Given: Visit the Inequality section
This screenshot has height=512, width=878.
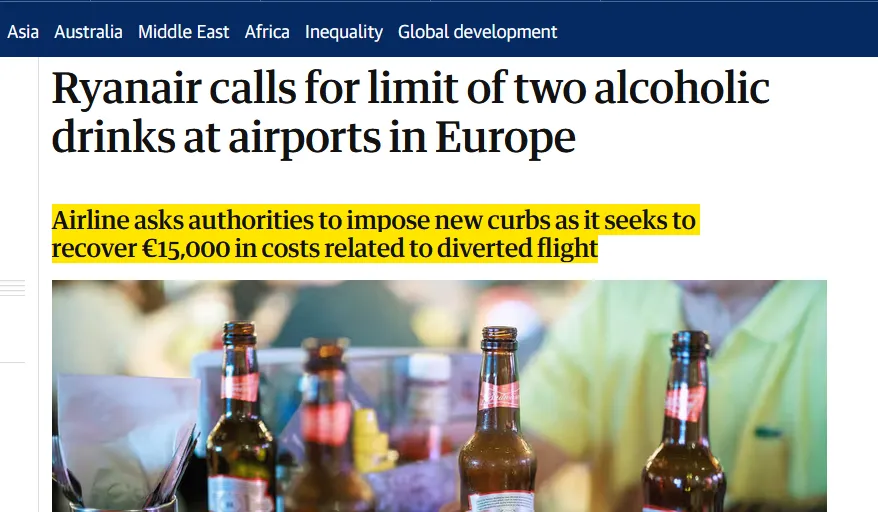Looking at the screenshot, I should tap(344, 32).
